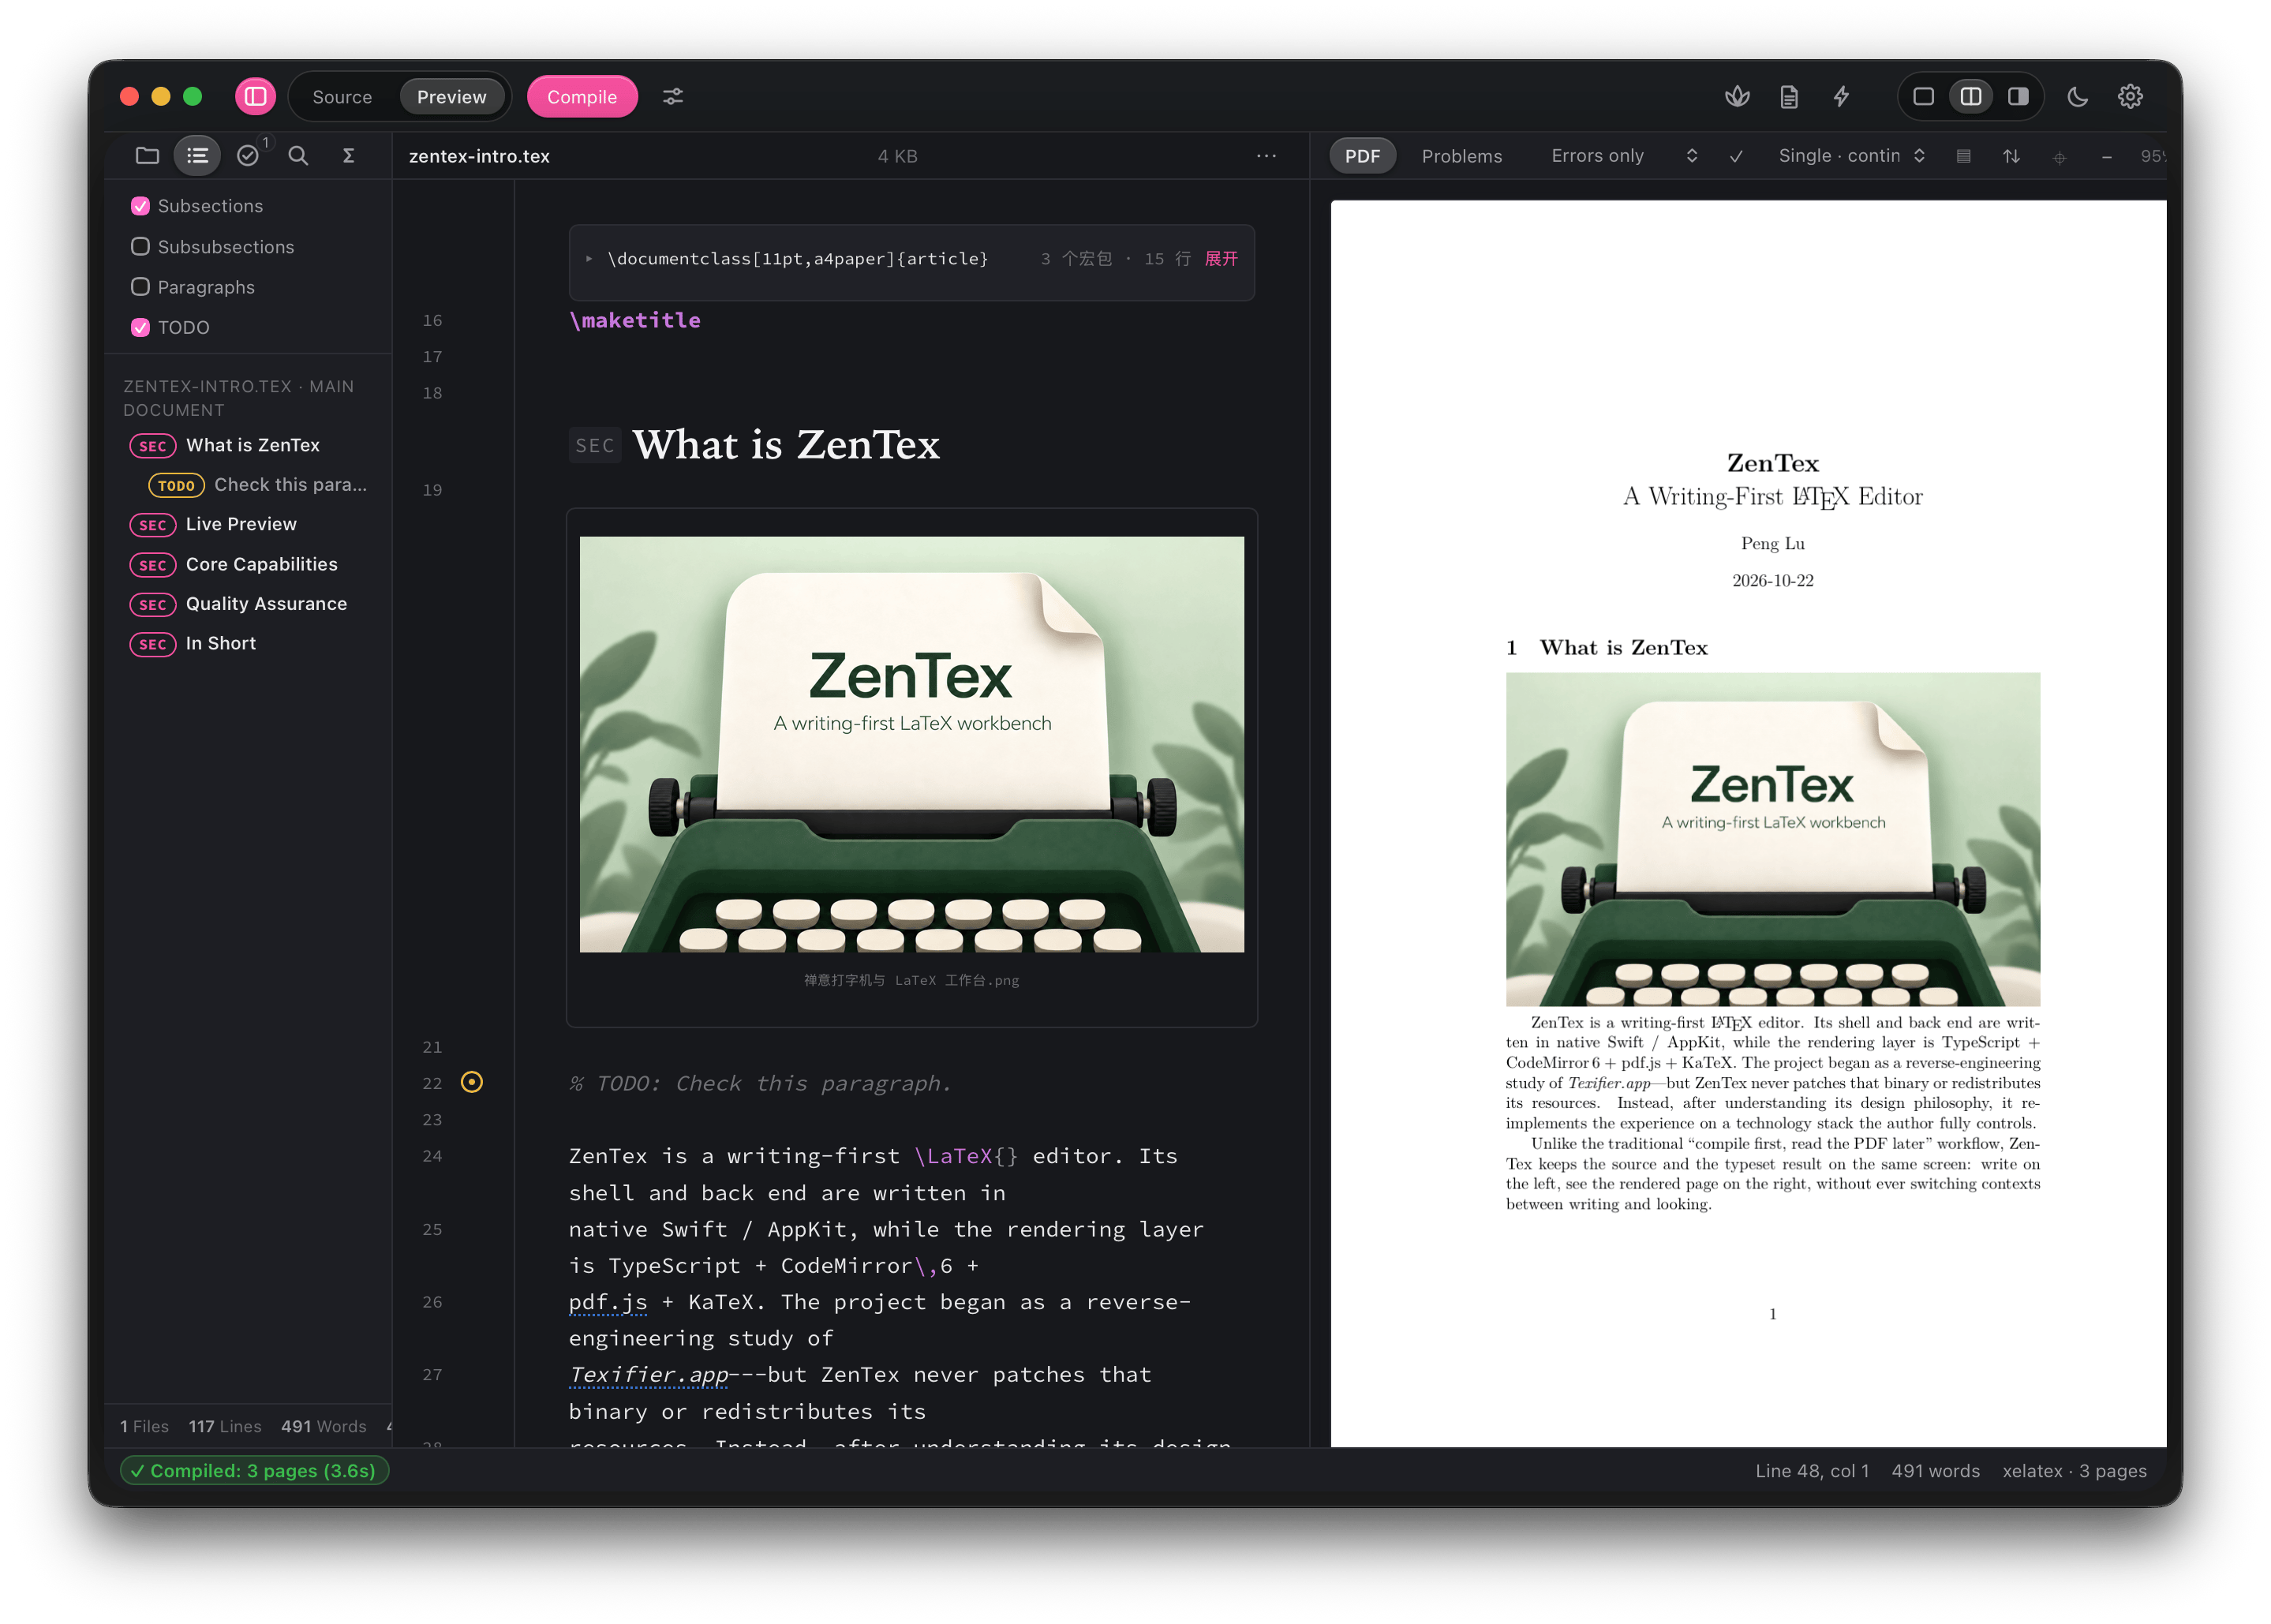Open the file browser folder icon
The width and height of the screenshot is (2271, 1624).
click(147, 155)
